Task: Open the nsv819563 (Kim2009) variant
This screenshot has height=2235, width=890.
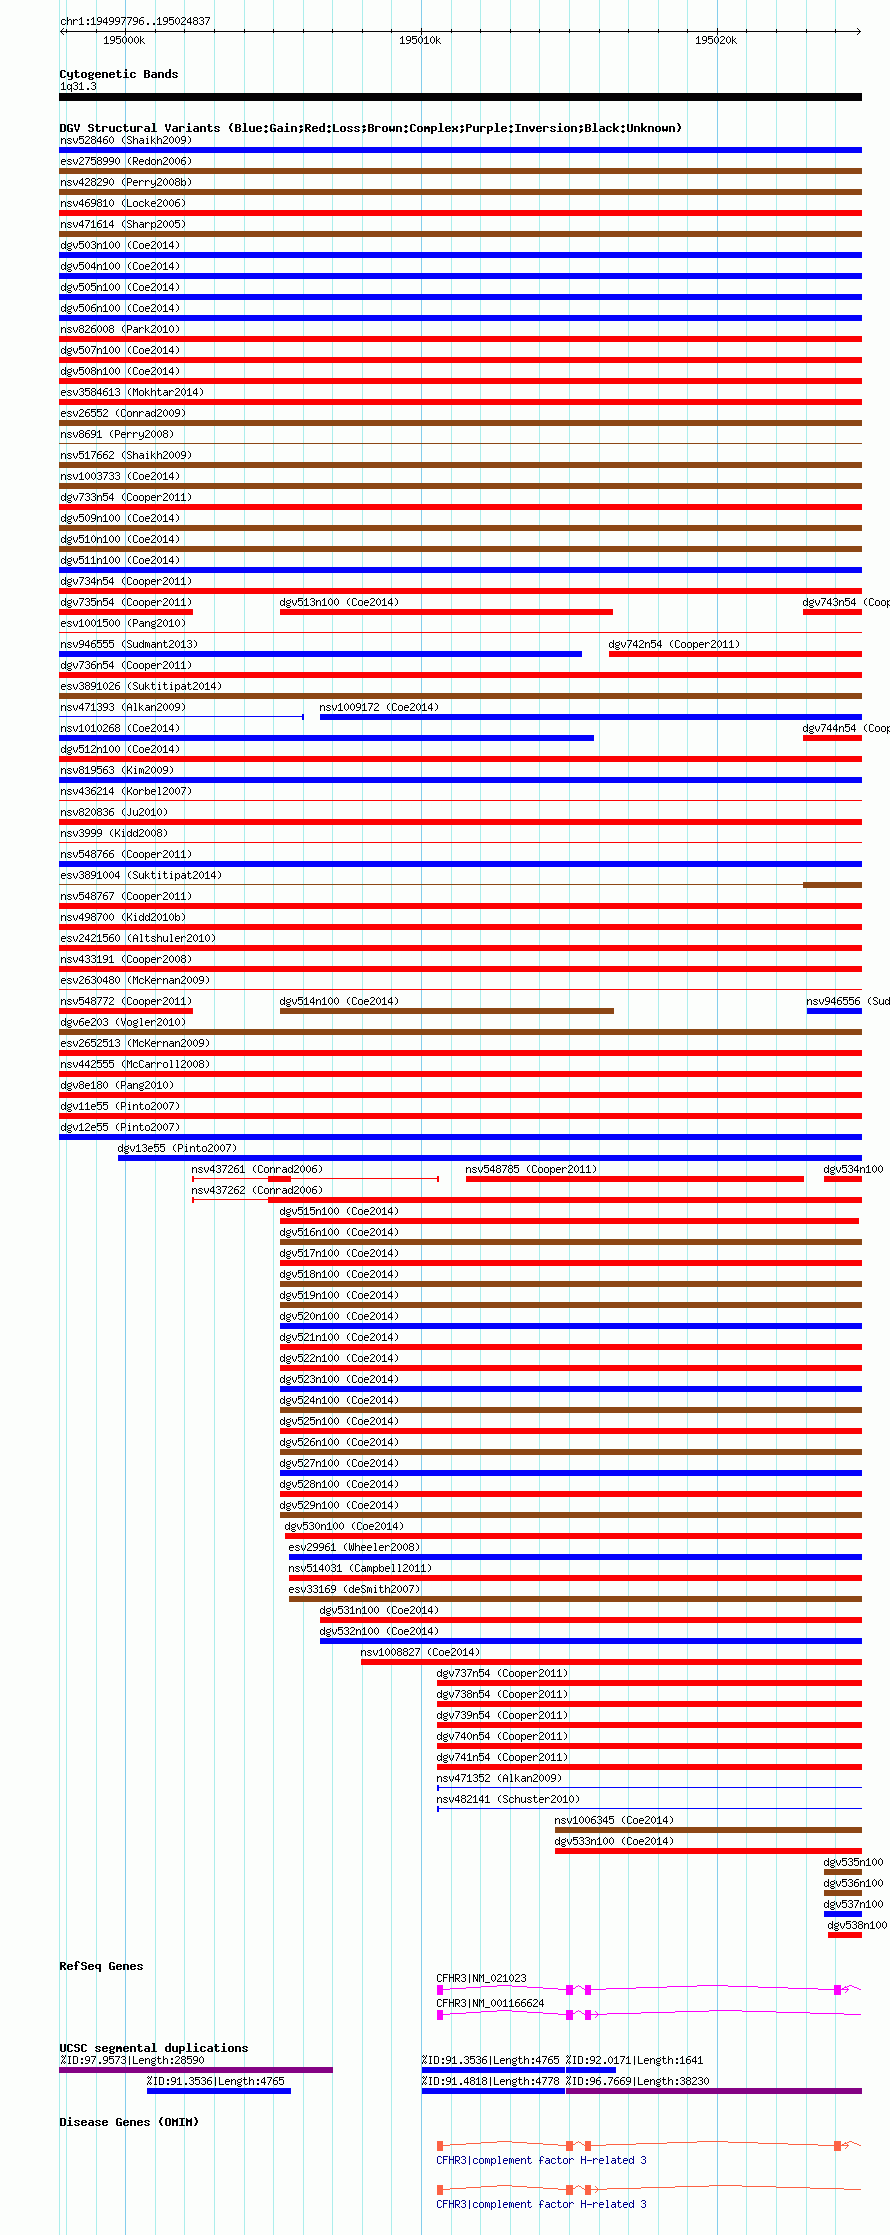Action: [x=116, y=770]
